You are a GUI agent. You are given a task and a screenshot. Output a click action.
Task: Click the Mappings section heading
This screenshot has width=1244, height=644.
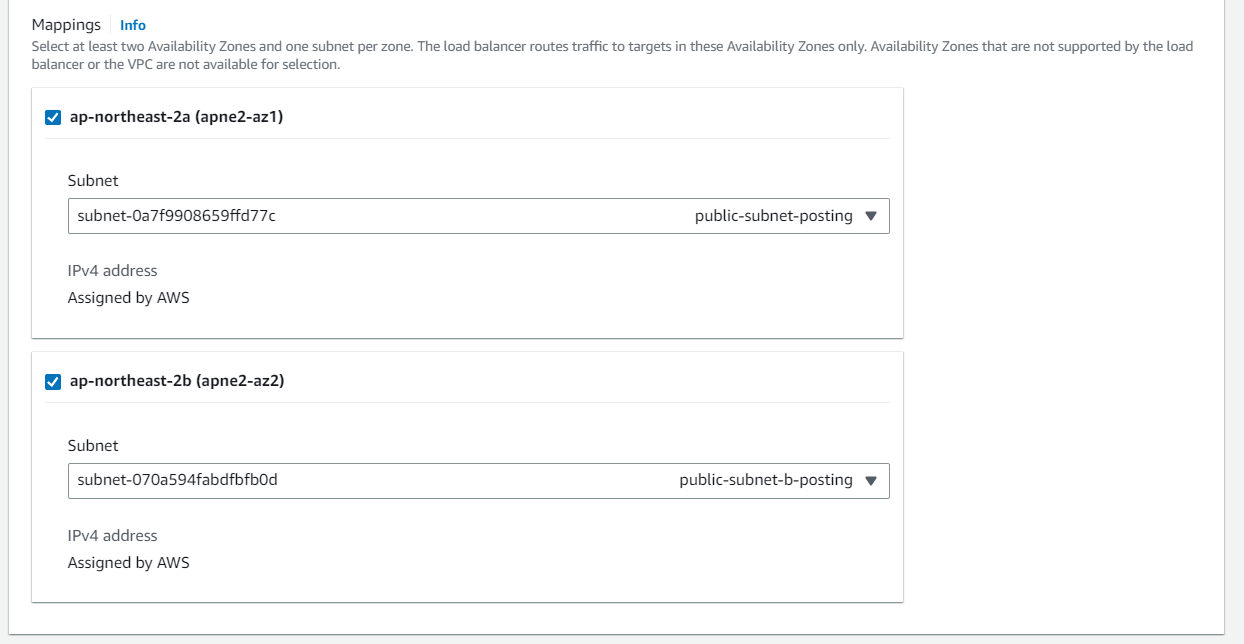[x=66, y=25]
